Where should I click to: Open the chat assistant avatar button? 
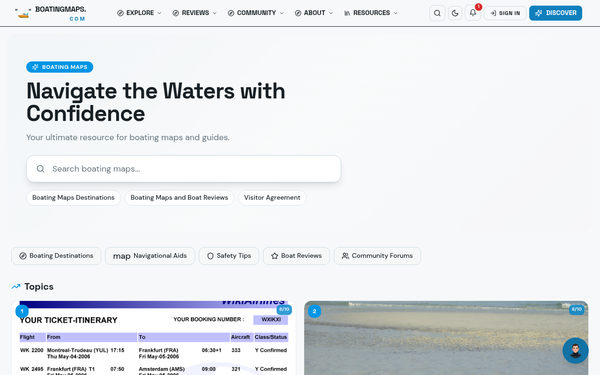tap(576, 351)
